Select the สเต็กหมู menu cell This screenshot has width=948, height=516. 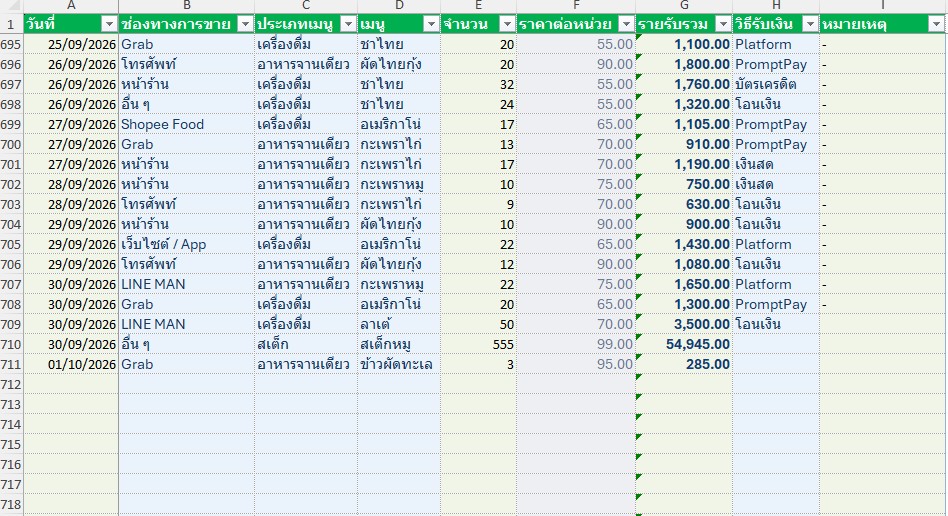pos(399,344)
